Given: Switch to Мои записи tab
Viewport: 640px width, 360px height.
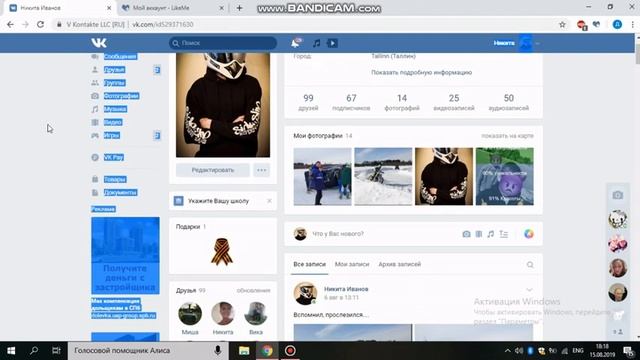Looking at the screenshot, I should click(x=352, y=264).
